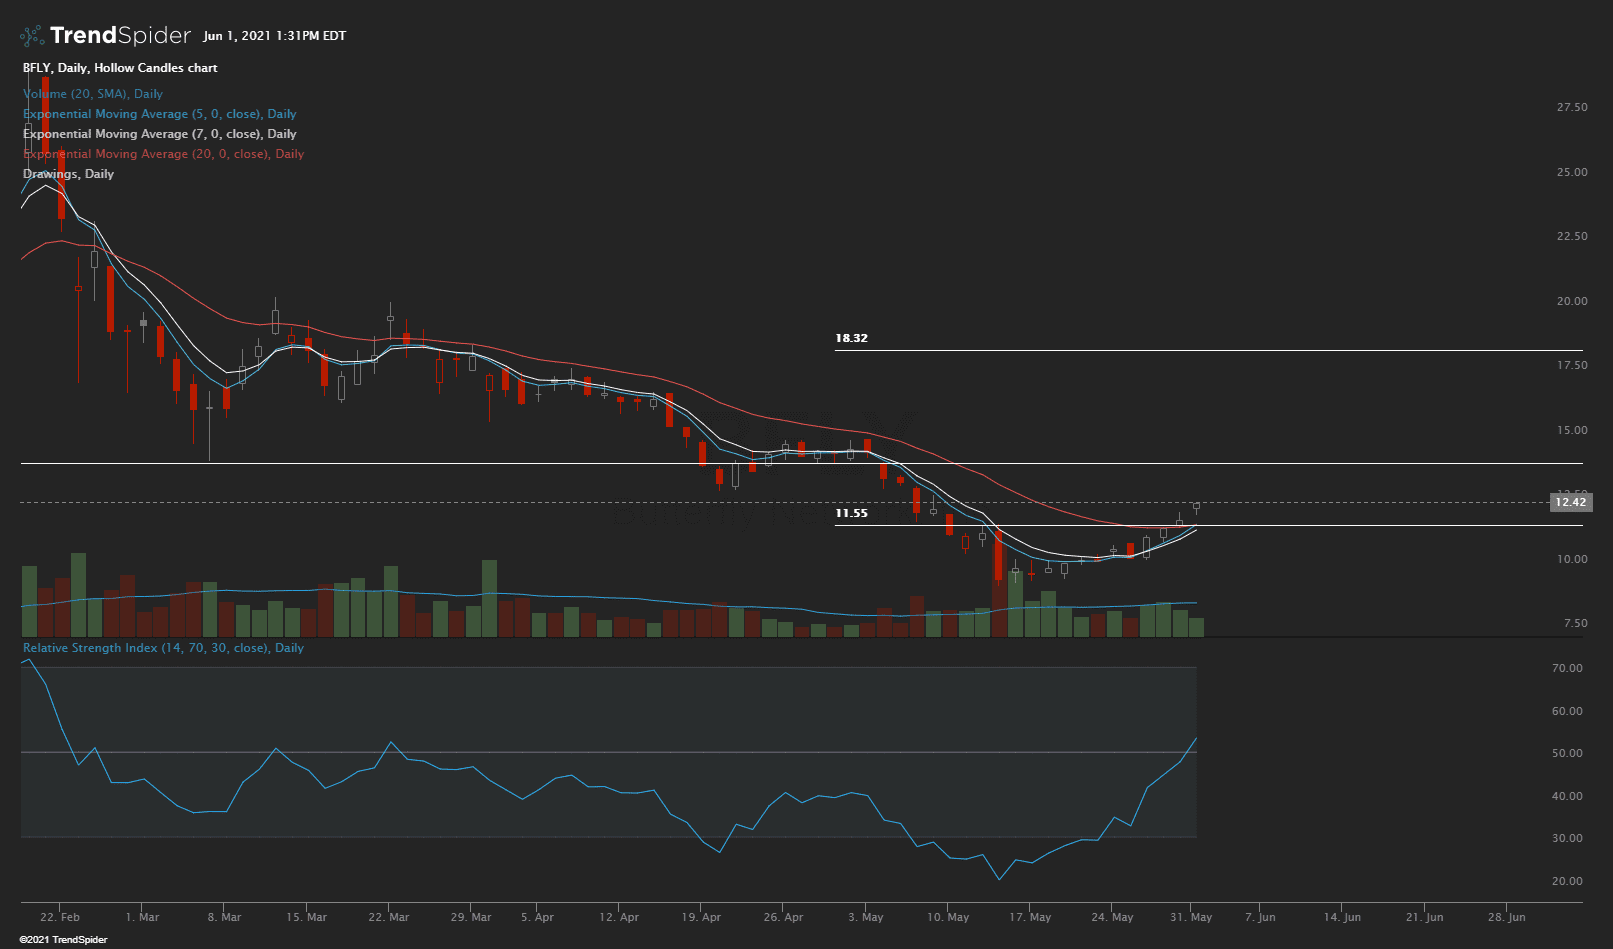Click the ©2021 TrendSpider copyright text

[63, 940]
